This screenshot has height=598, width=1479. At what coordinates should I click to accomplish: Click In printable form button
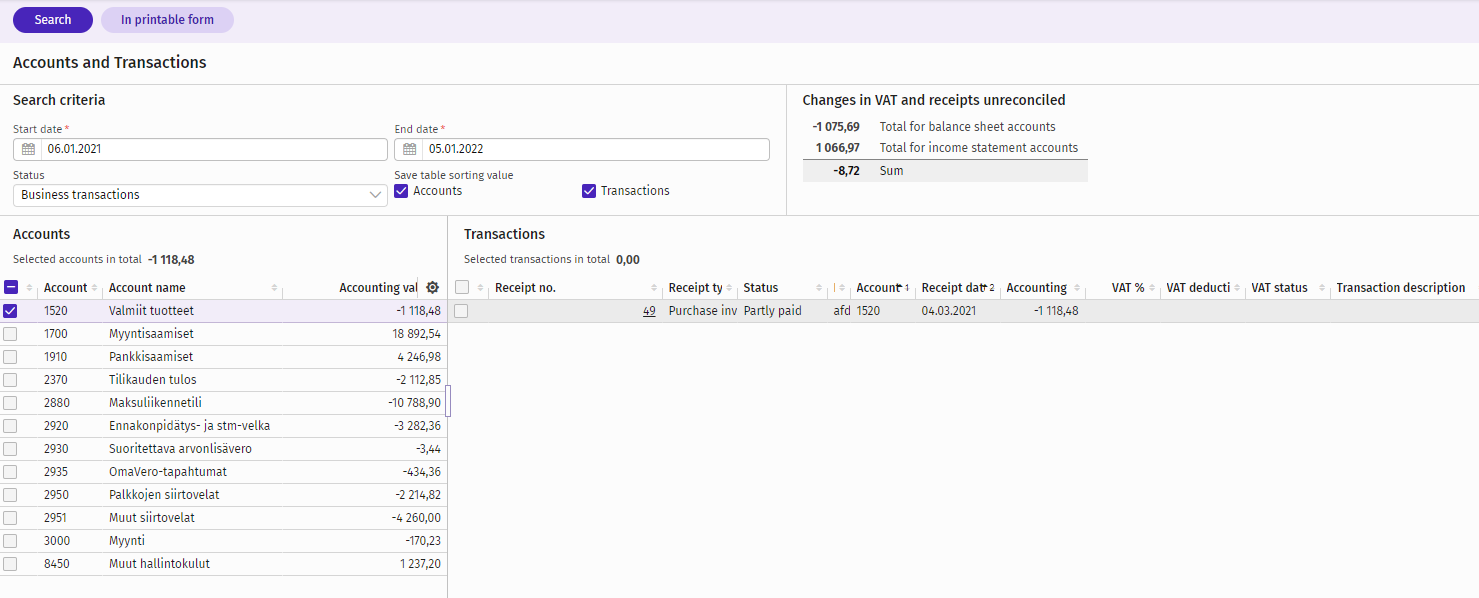point(167,20)
